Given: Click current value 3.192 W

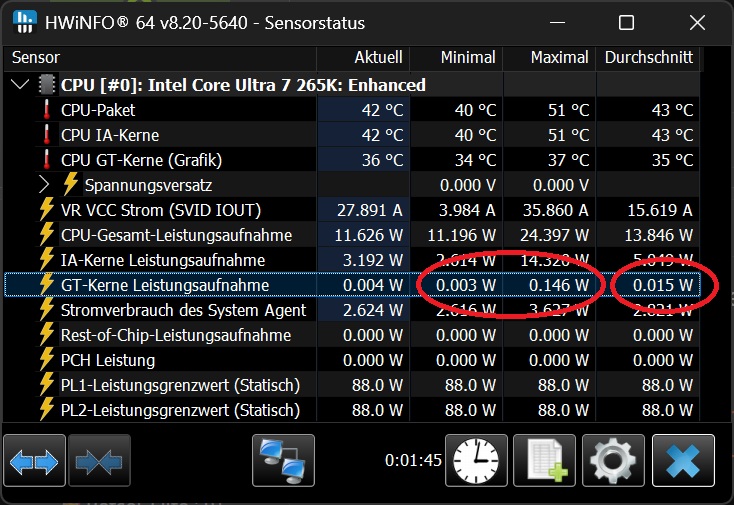Looking at the screenshot, I should pos(373,260).
